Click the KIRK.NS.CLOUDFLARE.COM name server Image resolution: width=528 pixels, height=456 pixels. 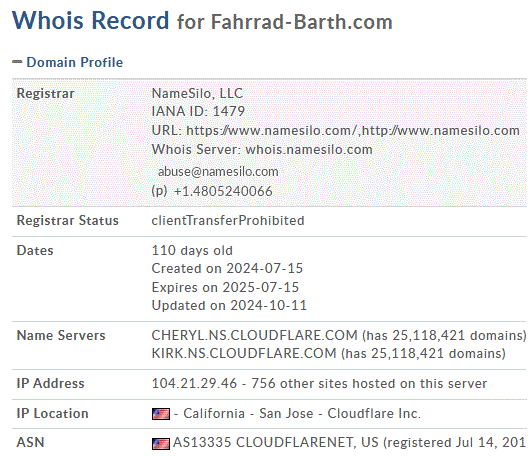pyautogui.click(x=244, y=354)
